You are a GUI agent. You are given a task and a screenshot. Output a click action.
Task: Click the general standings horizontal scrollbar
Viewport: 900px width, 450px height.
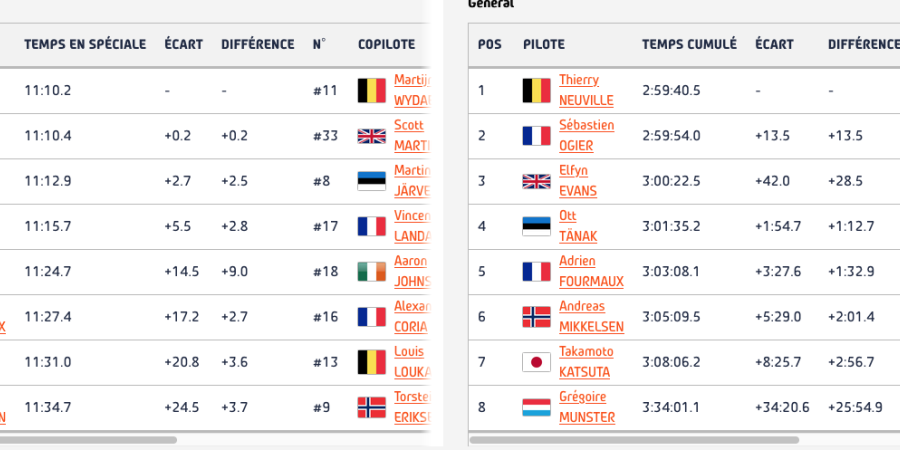[634, 439]
